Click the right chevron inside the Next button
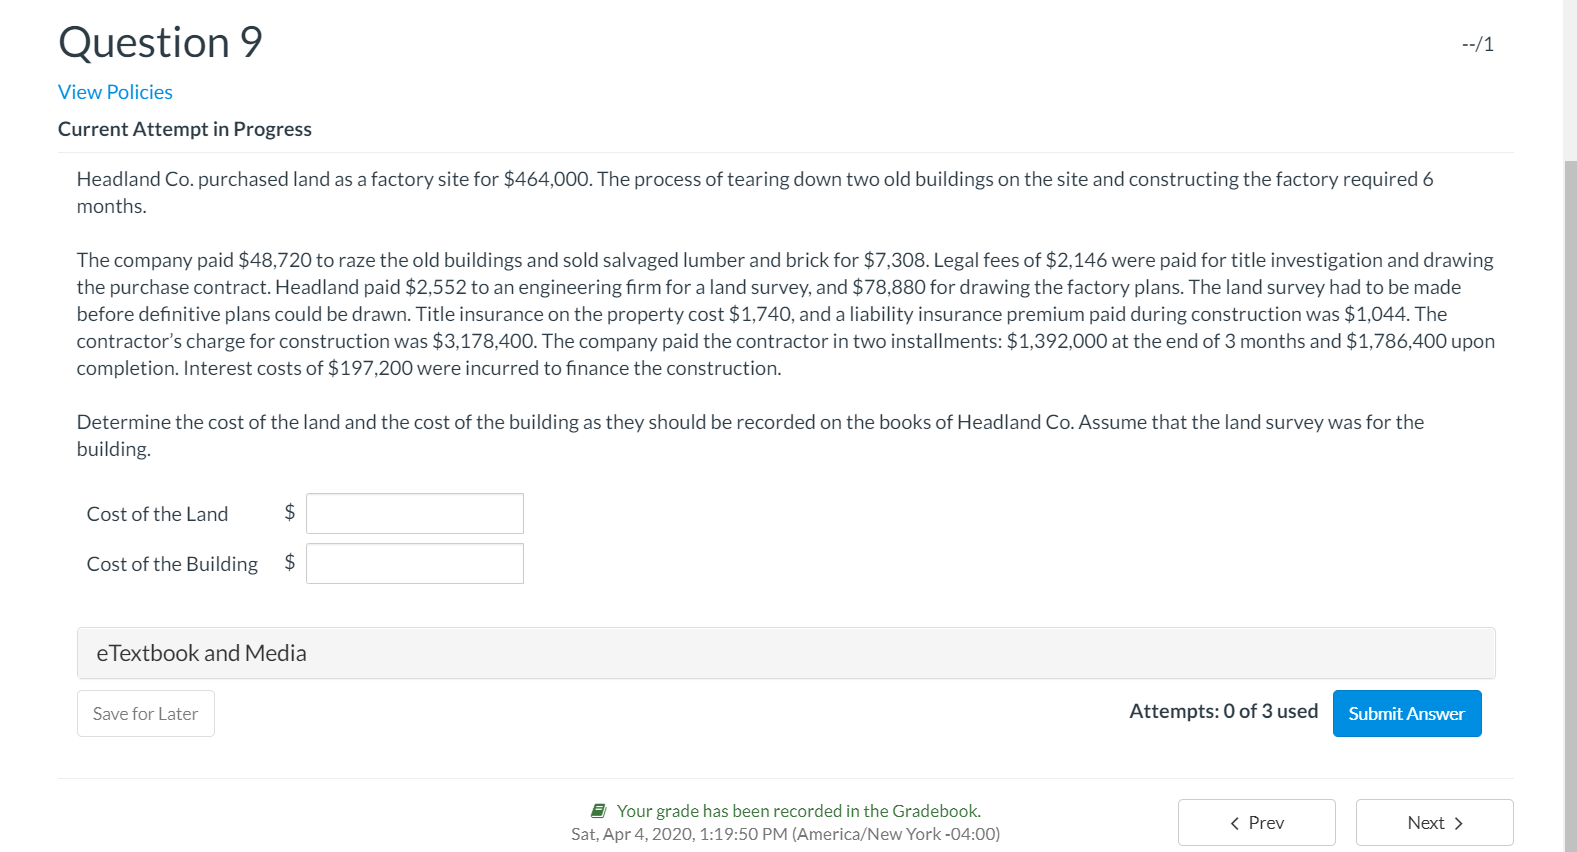 1457,822
